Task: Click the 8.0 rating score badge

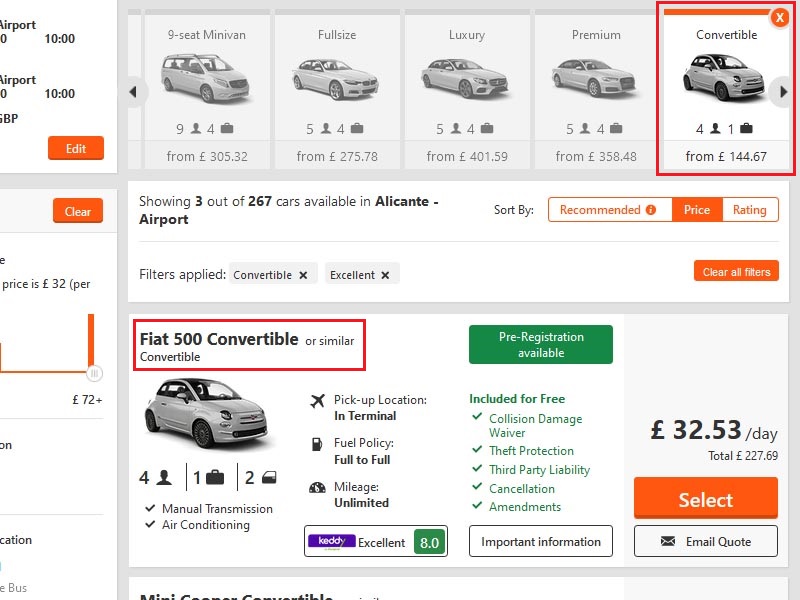Action: [x=429, y=542]
